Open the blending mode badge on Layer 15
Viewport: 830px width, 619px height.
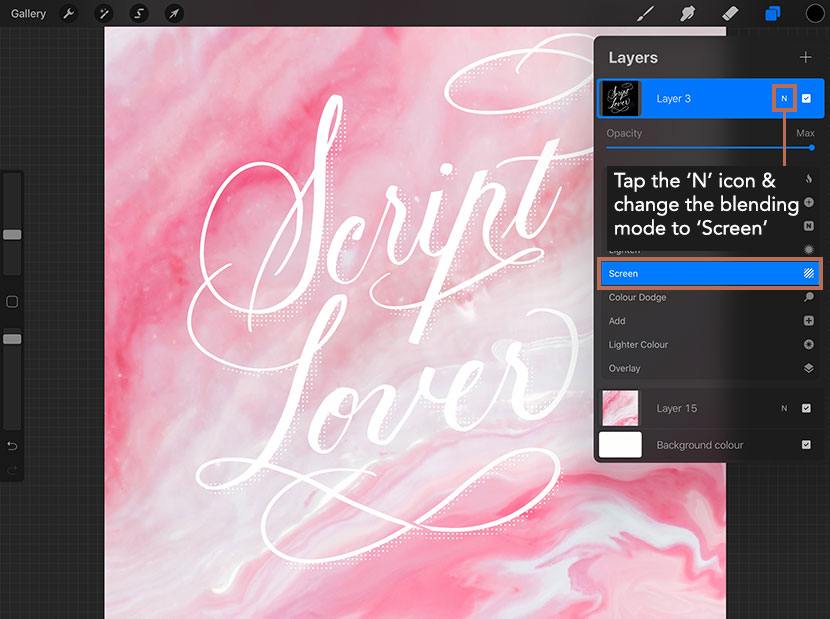click(x=786, y=408)
